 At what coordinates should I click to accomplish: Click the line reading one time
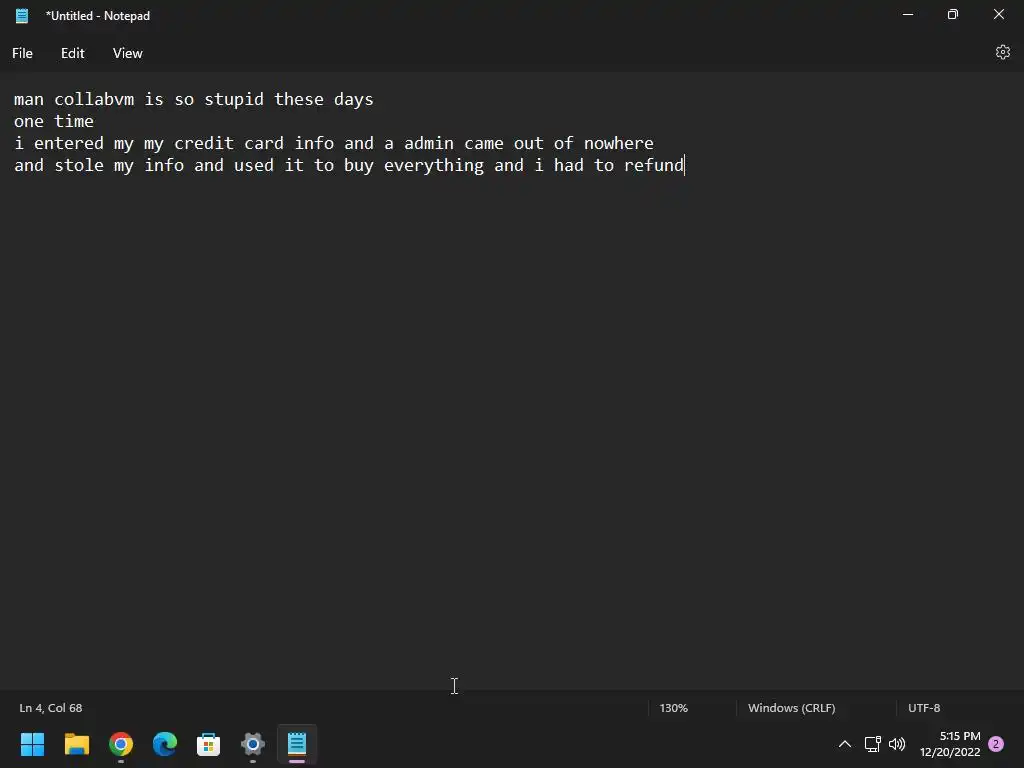tap(54, 121)
